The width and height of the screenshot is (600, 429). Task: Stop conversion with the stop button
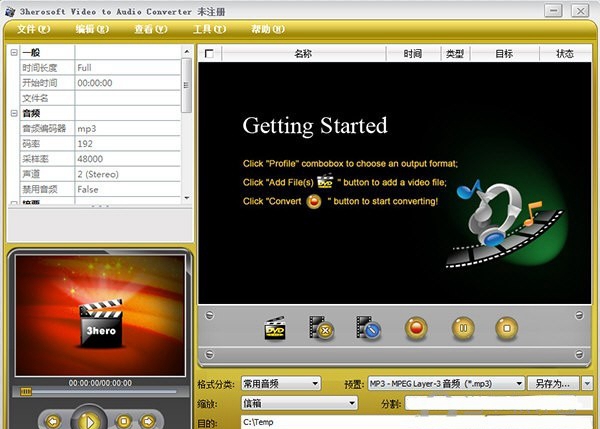click(507, 328)
